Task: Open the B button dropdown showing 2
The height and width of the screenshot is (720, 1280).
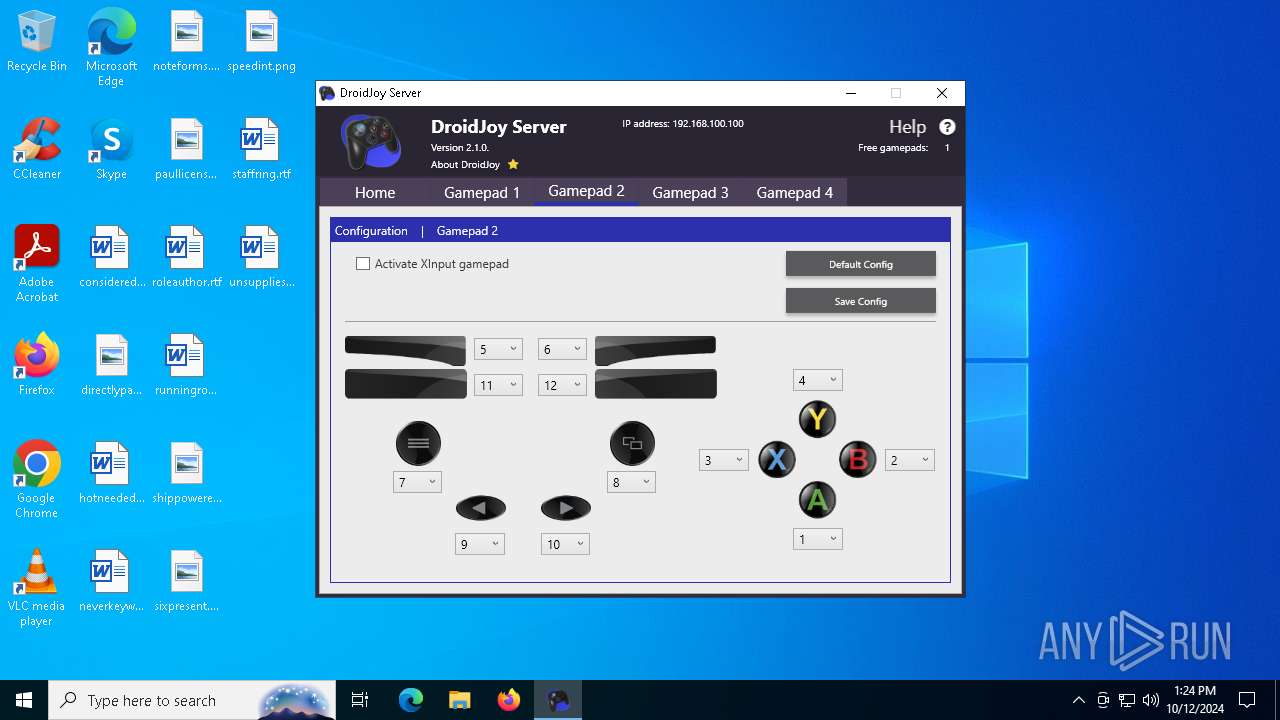Action: click(910, 460)
